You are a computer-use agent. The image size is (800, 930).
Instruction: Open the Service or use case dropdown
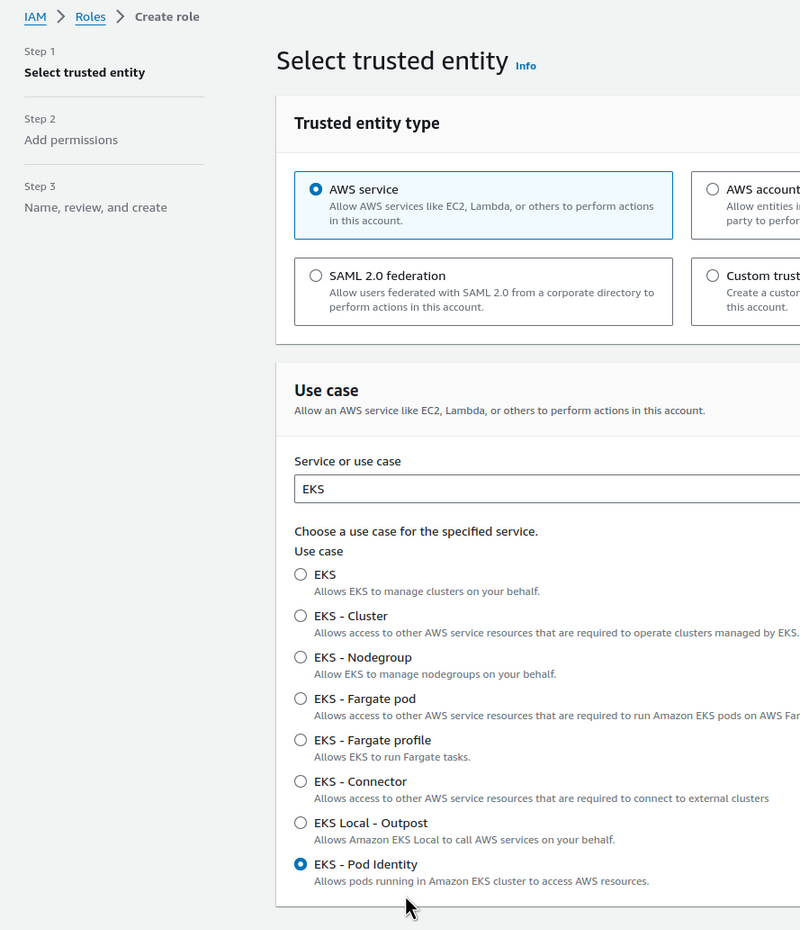tap(546, 489)
